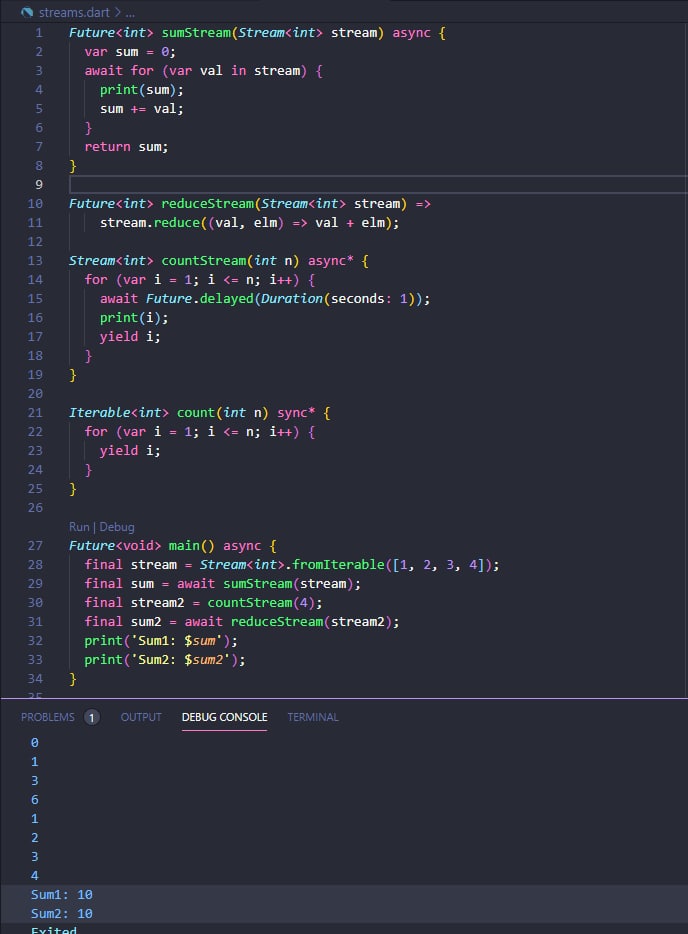
Task: Click 'Iterable<int>' type on line 21
Action: [x=119, y=413]
